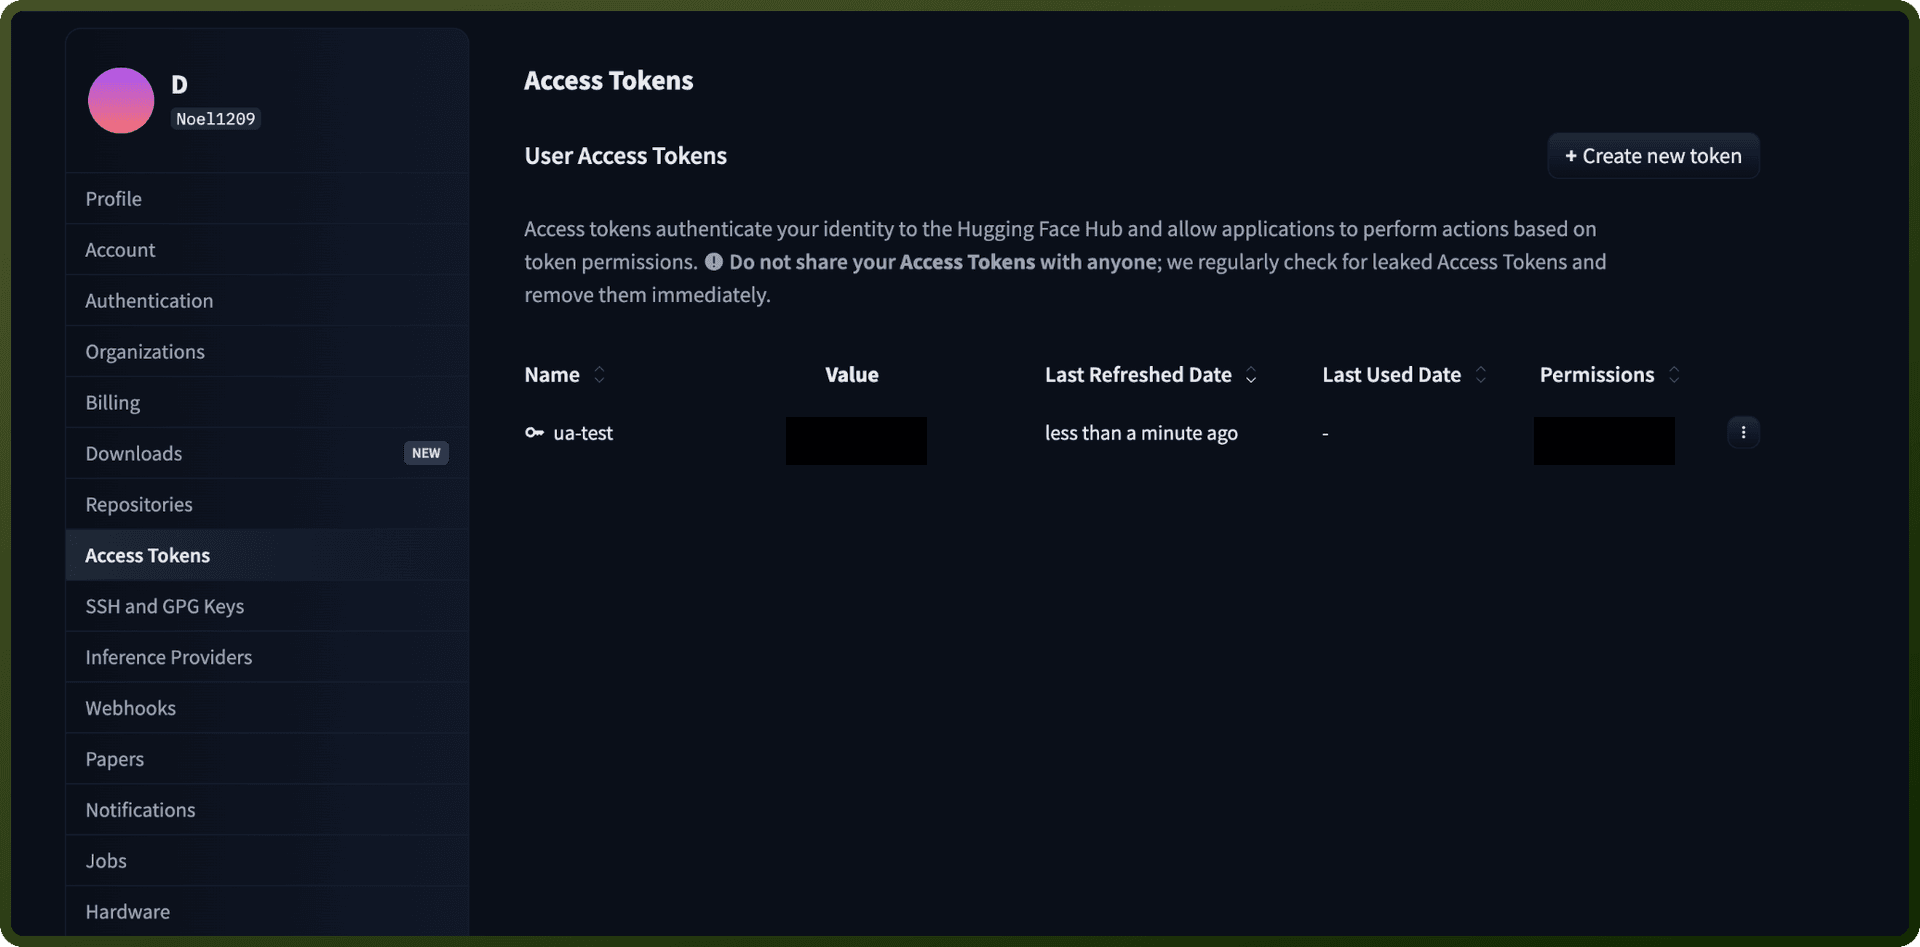Click the NEW badge next to Downloads

[426, 453]
